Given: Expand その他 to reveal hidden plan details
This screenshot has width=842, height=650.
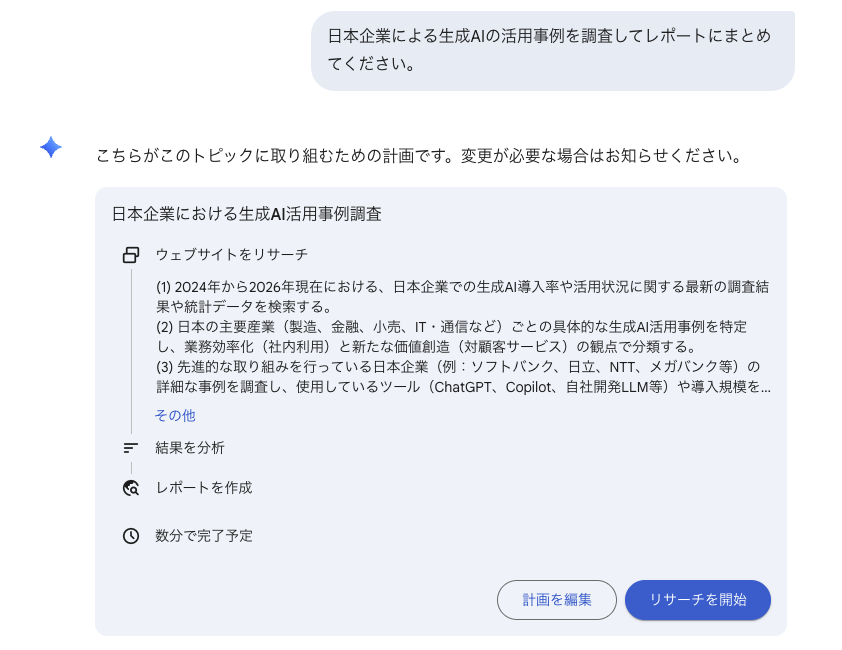Looking at the screenshot, I should 175,416.
